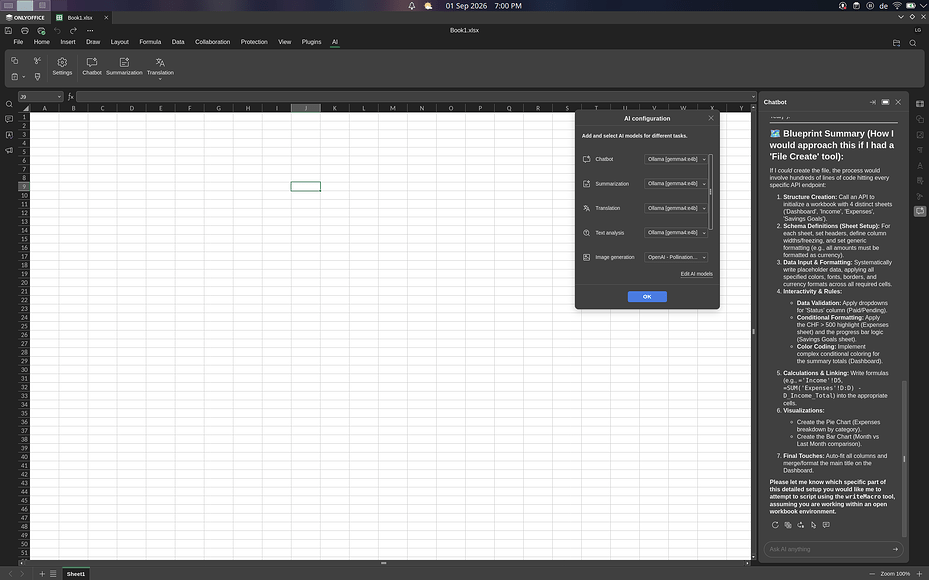The image size is (929, 580).
Task: Regenerate the chatbot response
Action: coord(775,525)
